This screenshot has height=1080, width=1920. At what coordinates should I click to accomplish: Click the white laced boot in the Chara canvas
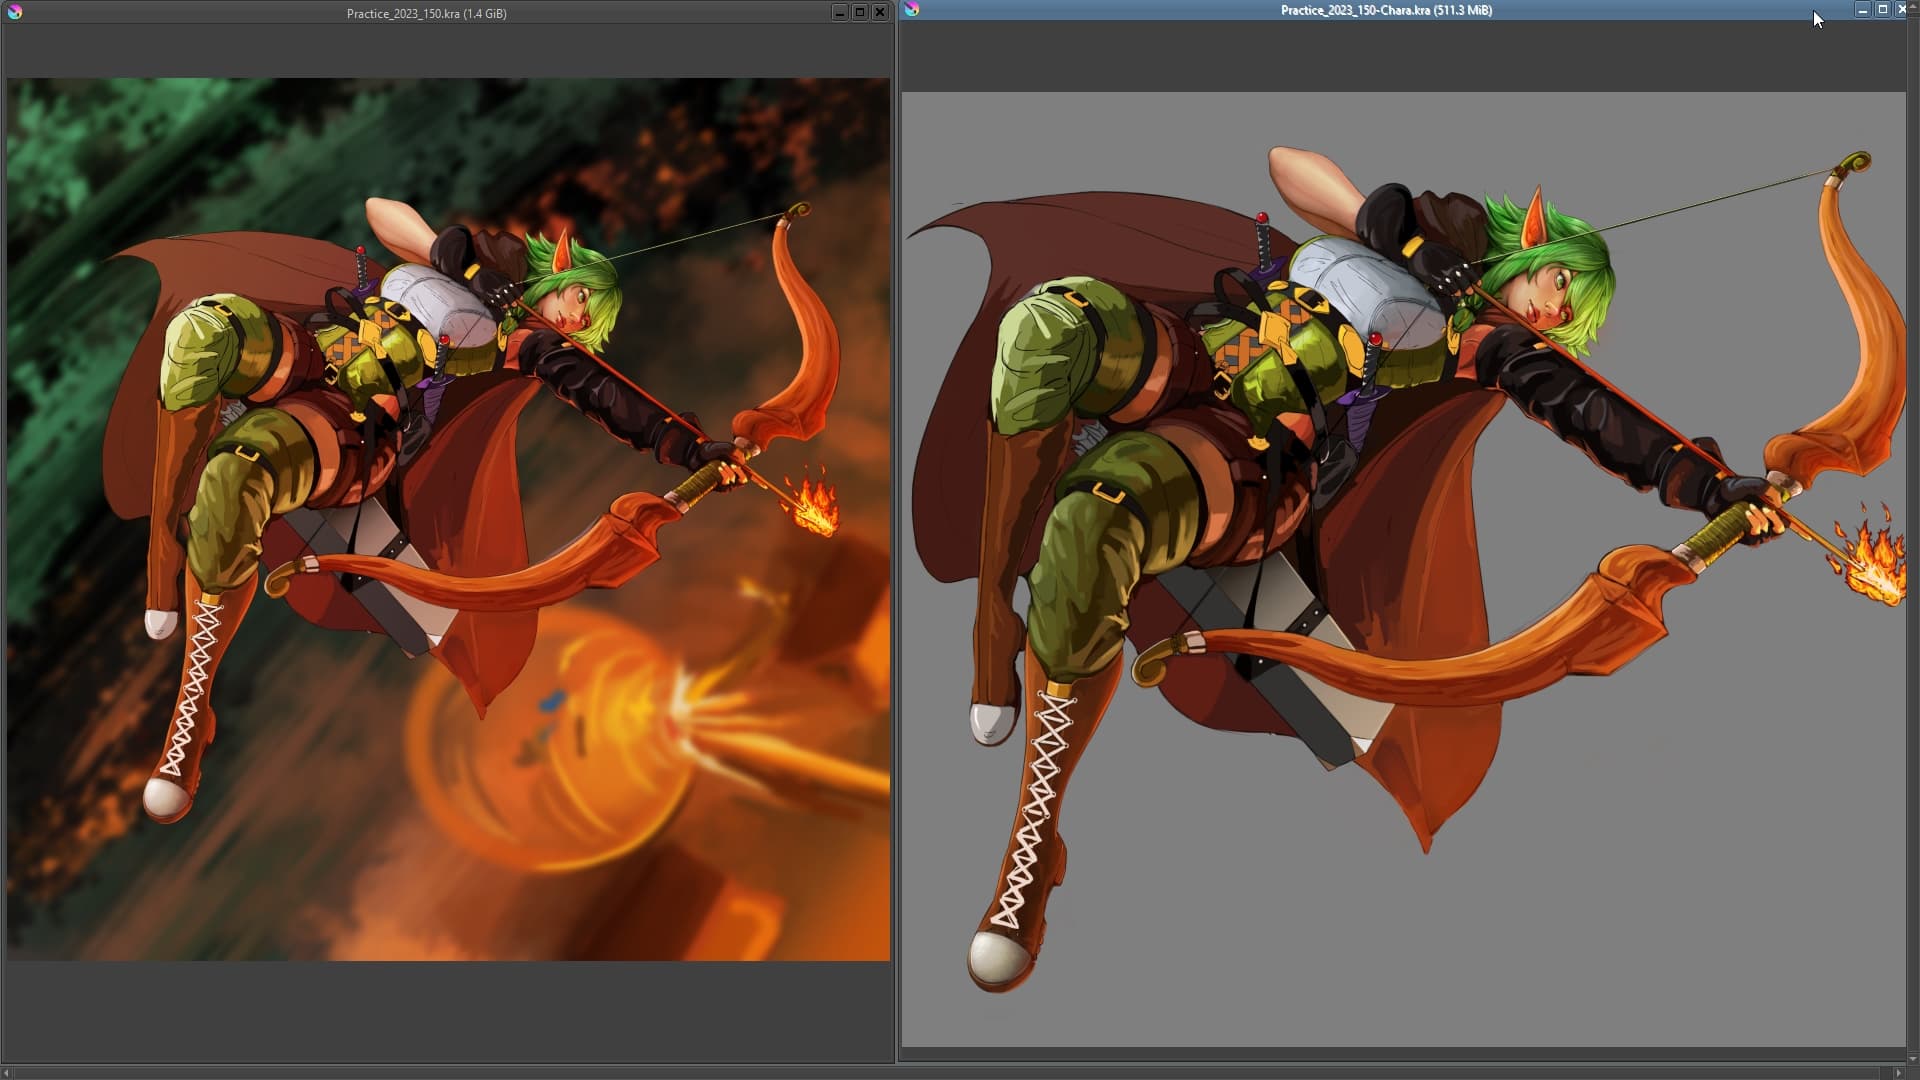pos(1030,830)
